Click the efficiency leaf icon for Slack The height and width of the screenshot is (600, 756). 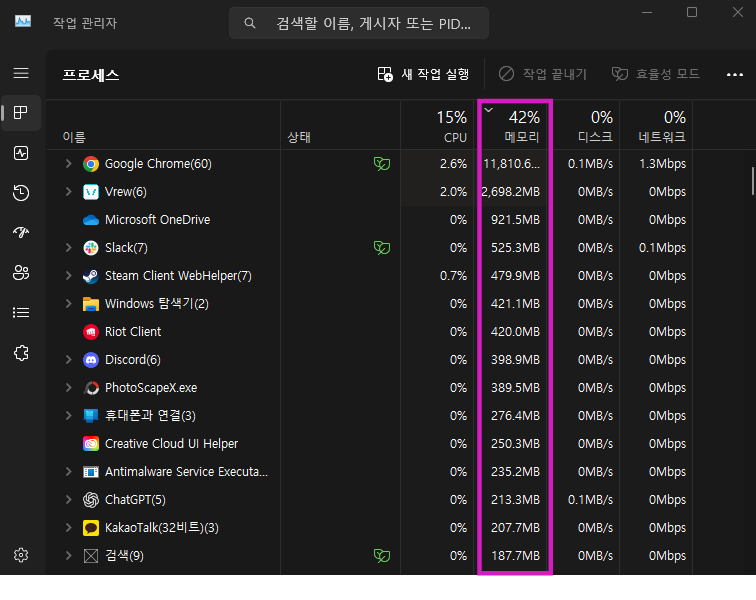pyautogui.click(x=382, y=248)
